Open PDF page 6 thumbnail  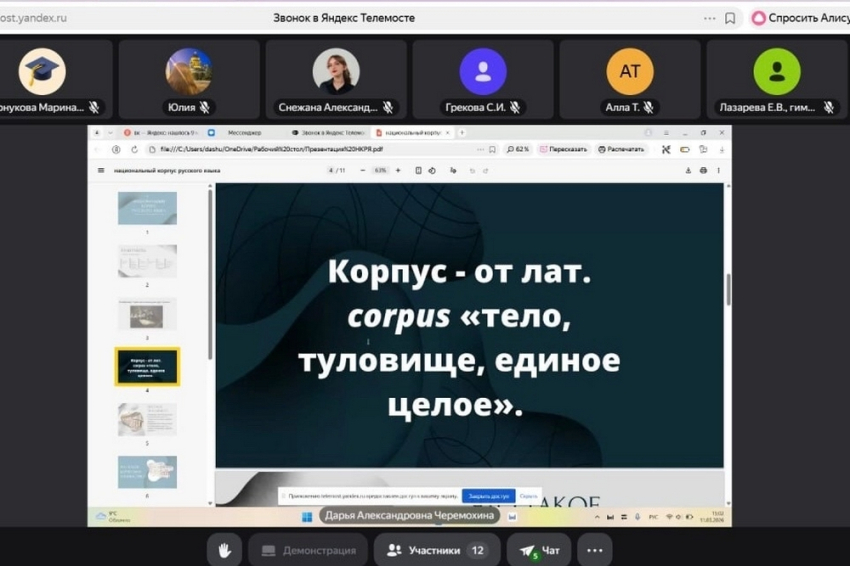click(147, 472)
